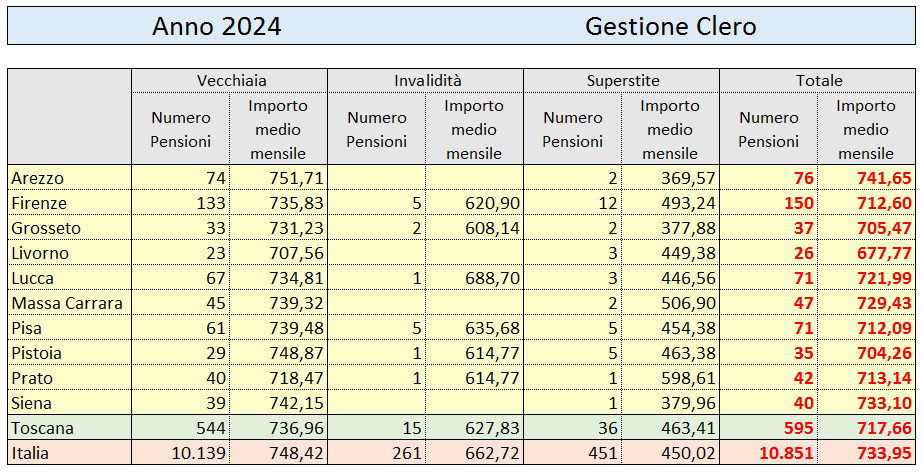
Task: Click the Firenze row label
Action: point(39,204)
